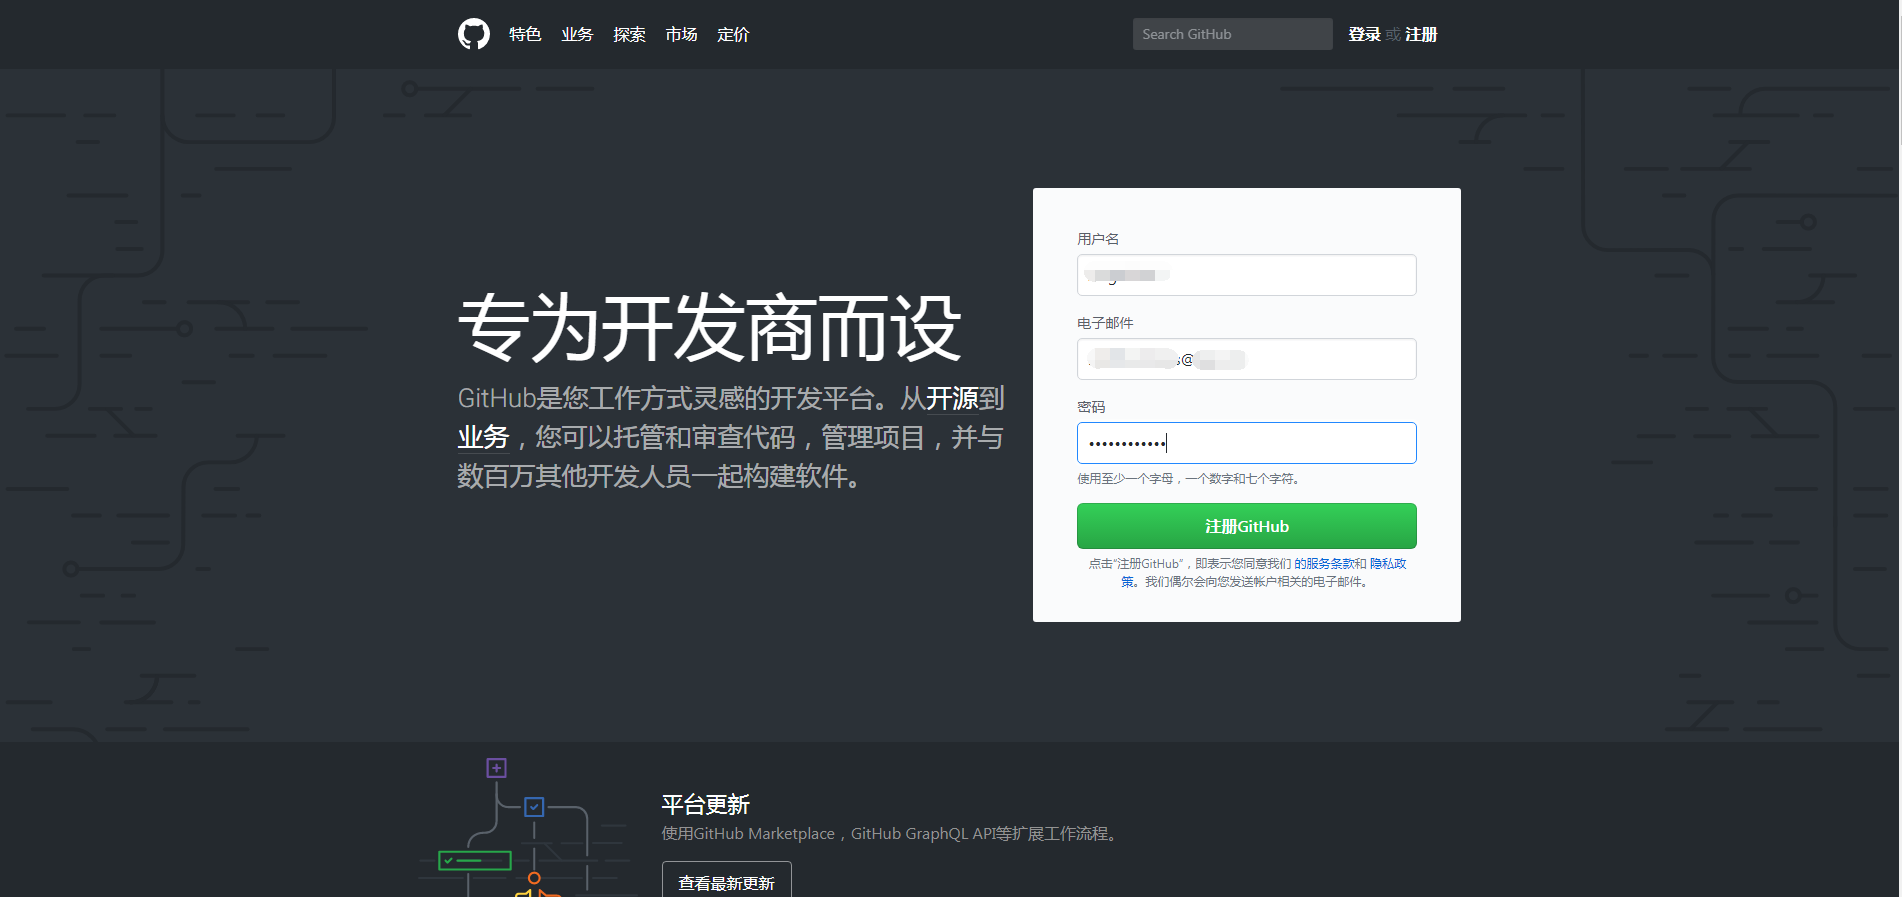Open the 业务 navigation item

(x=577, y=34)
